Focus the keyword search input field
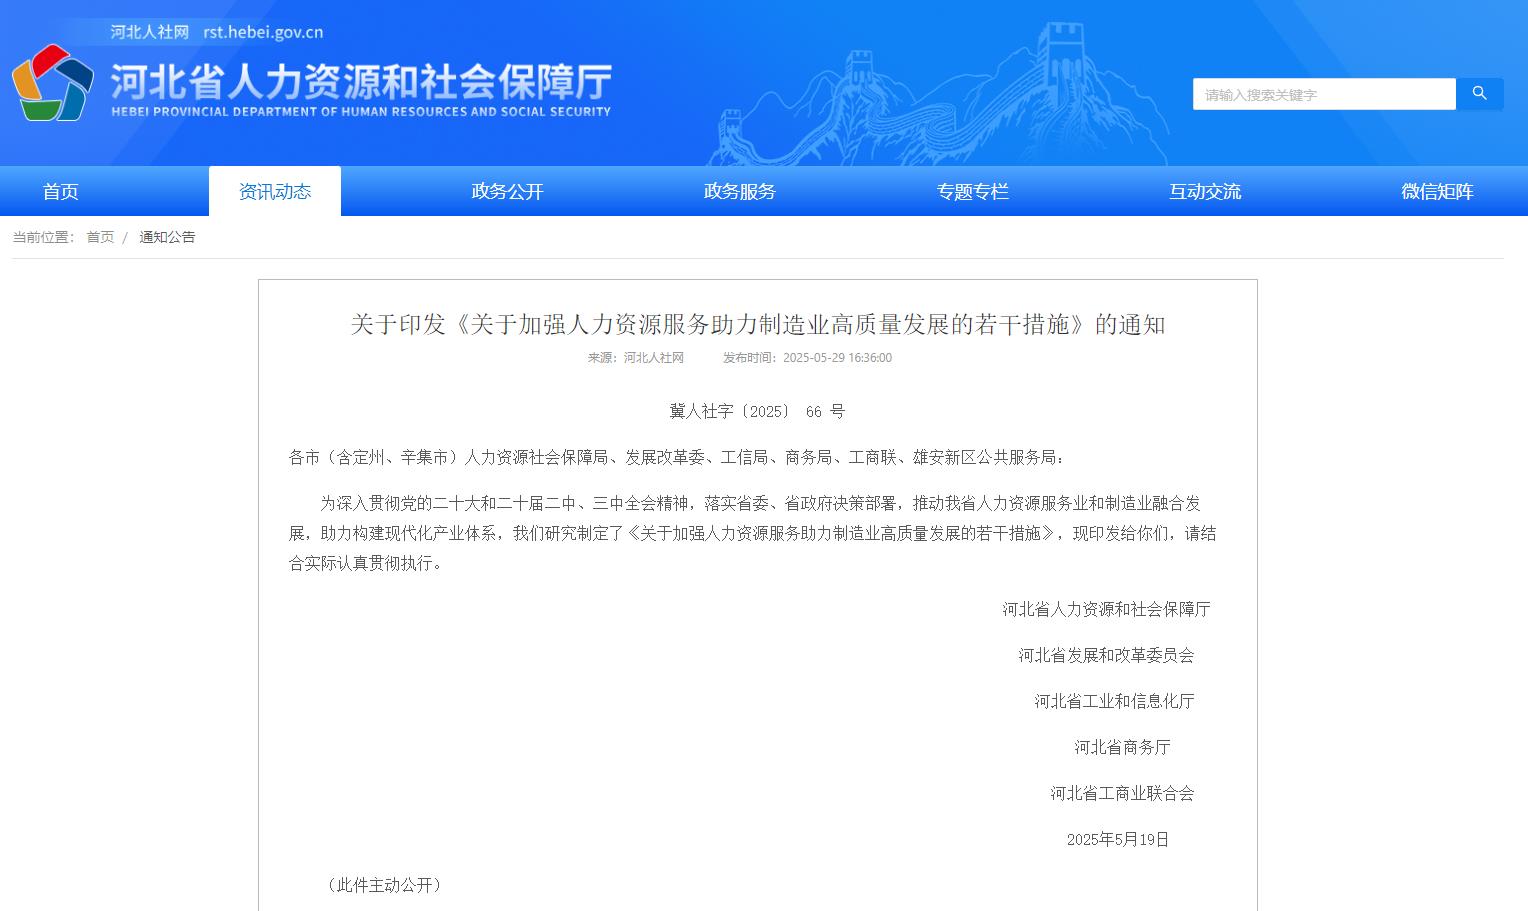Image resolution: width=1528 pixels, height=911 pixels. 1323,94
